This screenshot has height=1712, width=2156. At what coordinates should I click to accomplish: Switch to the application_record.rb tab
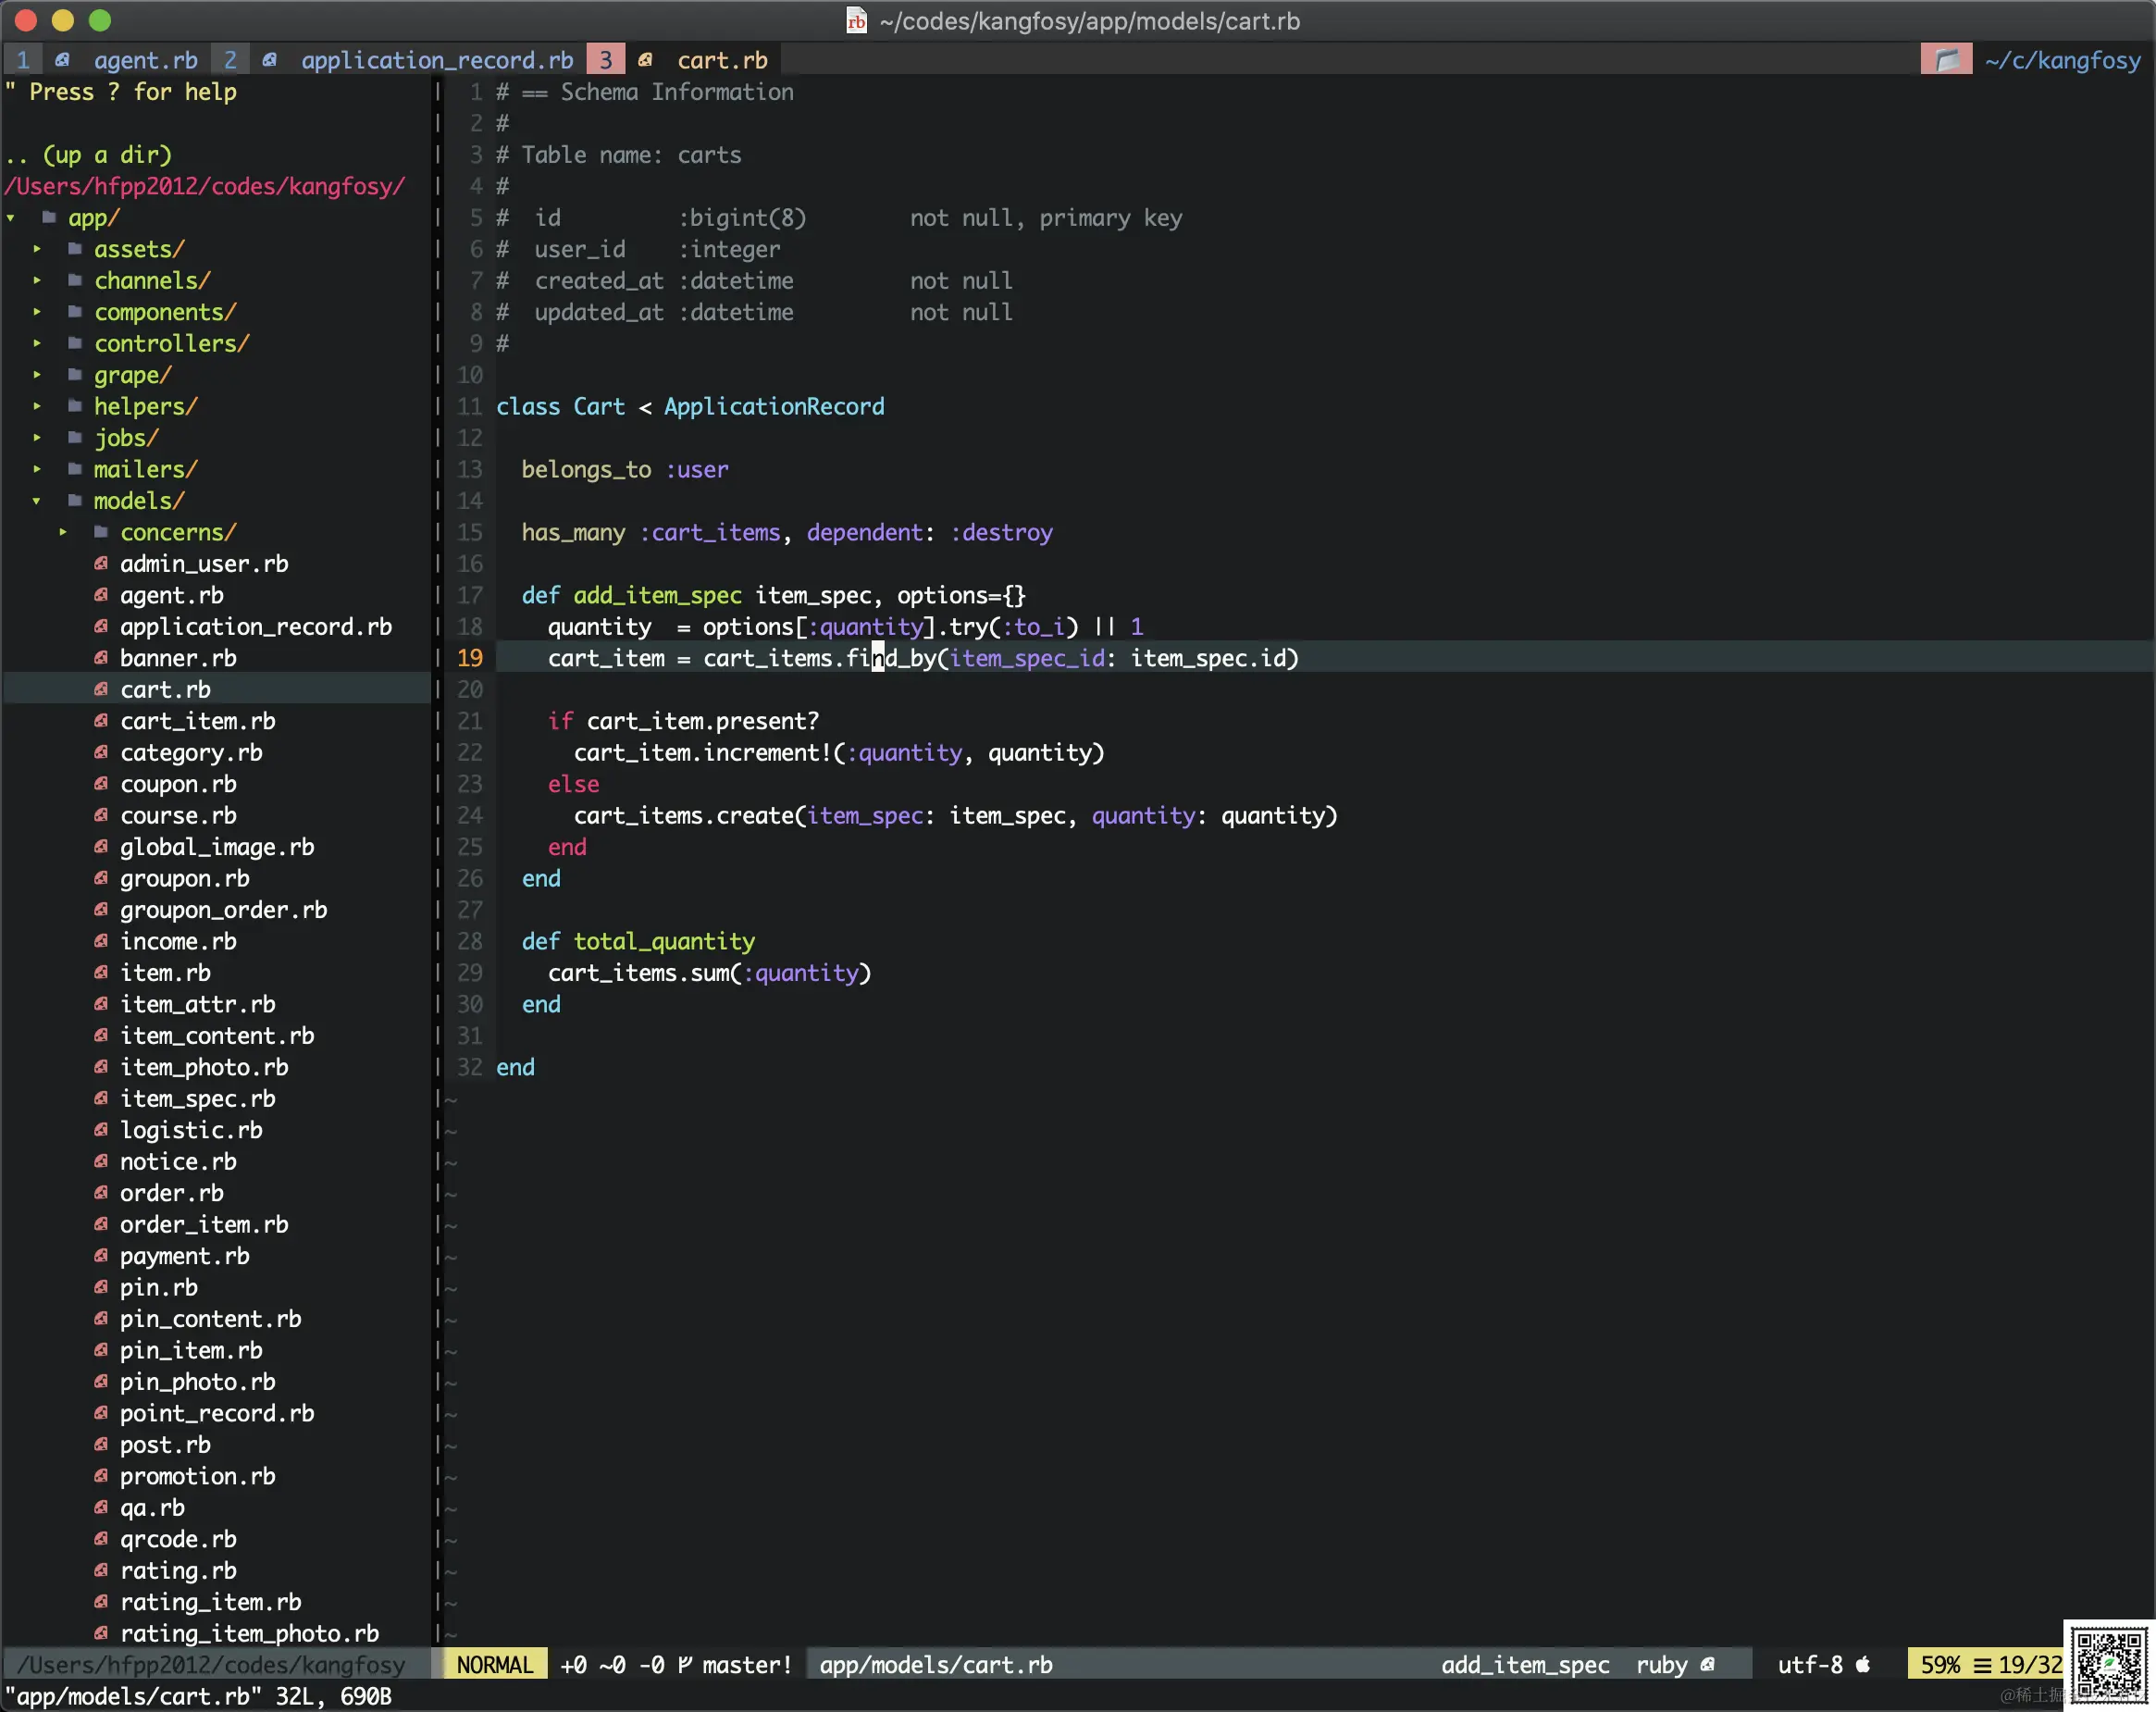[x=436, y=60]
